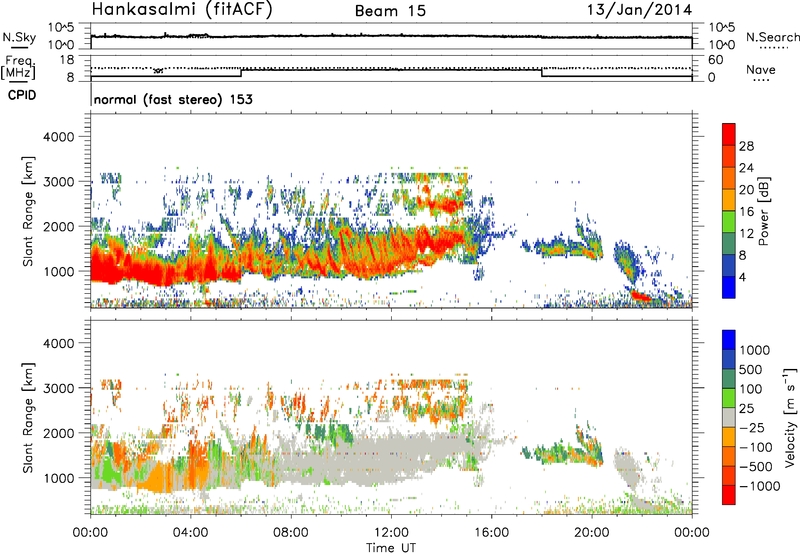
Task: Click the N.Search legend label
Action: tap(772, 37)
